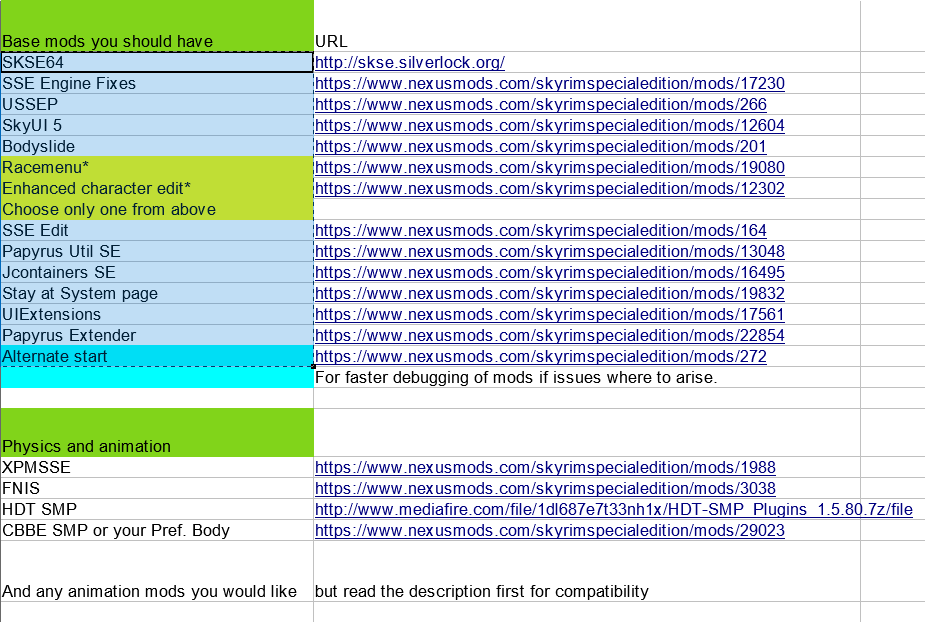
Task: Open SSE Engine Fixes mod link 17230
Action: click(x=549, y=84)
